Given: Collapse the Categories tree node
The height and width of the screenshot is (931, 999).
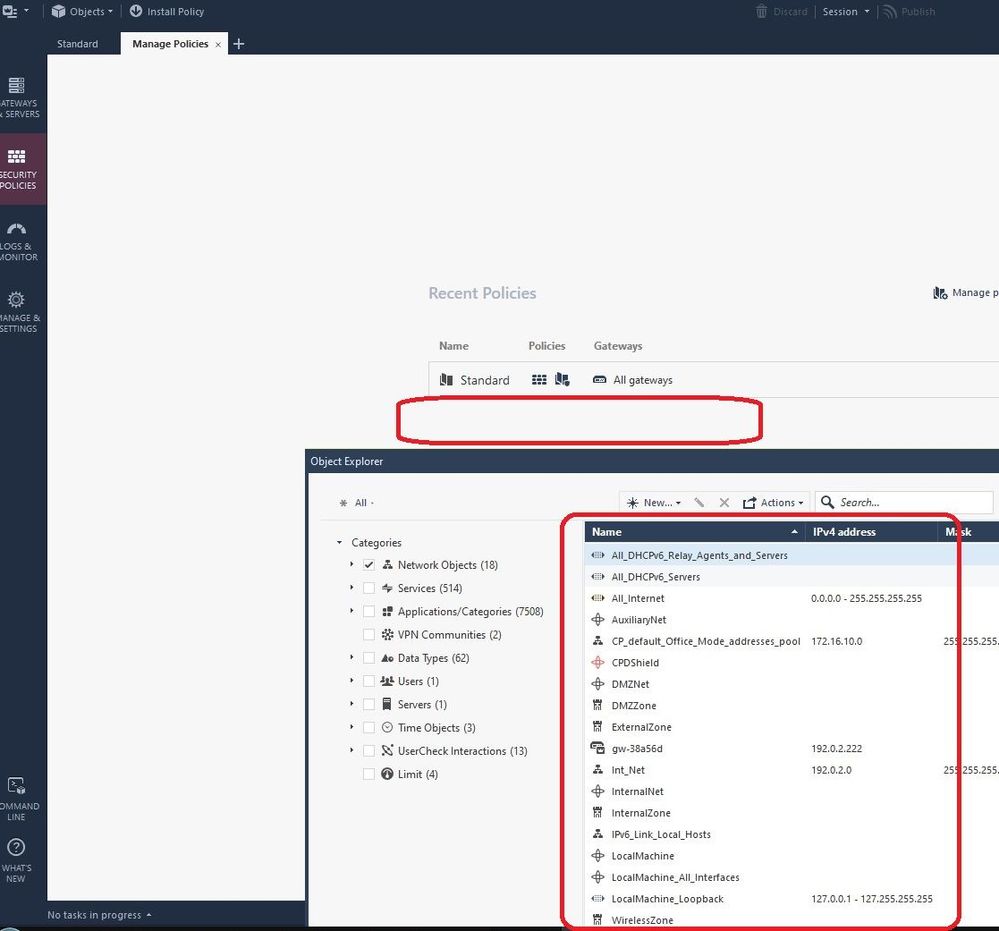Looking at the screenshot, I should 339,542.
